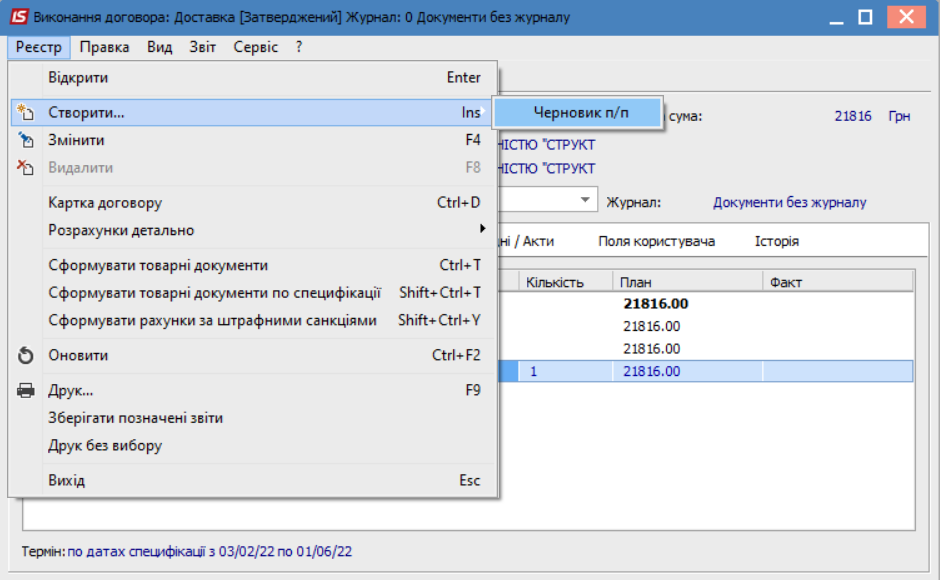Select Створити... menu entry

[254, 112]
